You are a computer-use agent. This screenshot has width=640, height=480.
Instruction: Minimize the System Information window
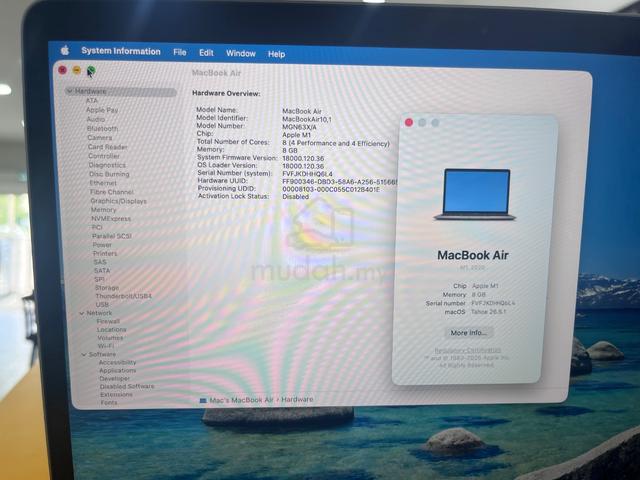77,71
